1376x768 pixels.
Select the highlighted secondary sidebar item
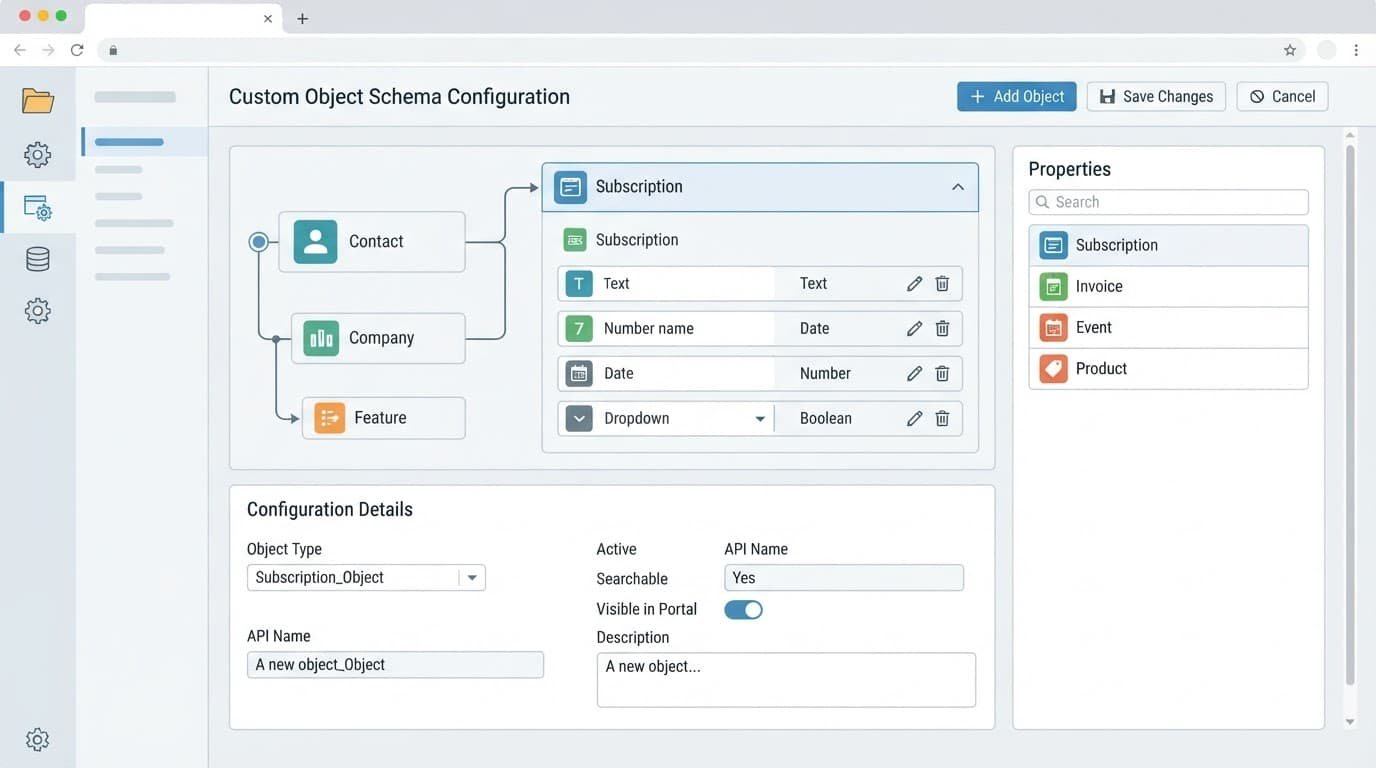(x=144, y=142)
